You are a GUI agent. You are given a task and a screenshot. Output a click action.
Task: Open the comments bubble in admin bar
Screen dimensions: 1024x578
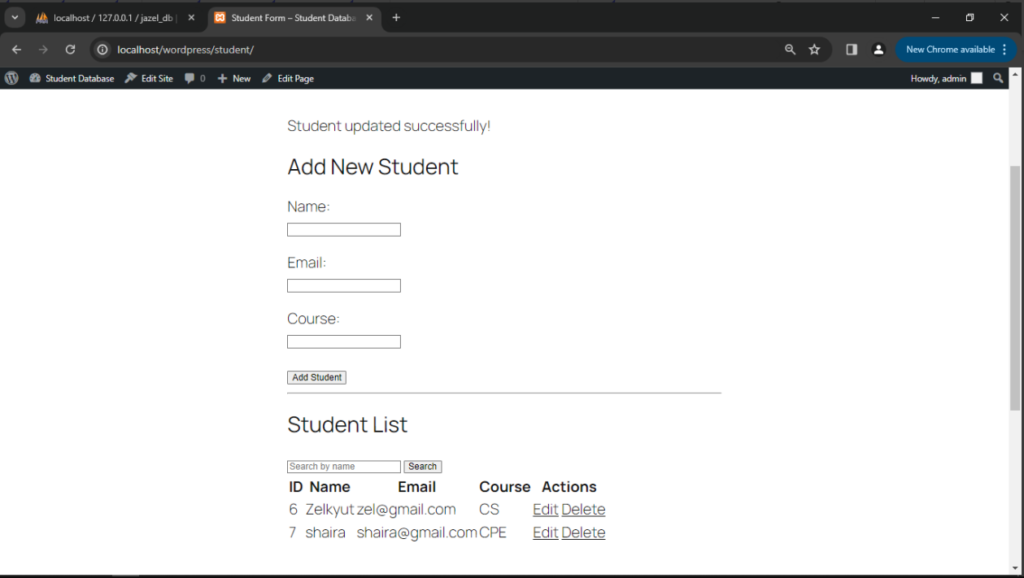(x=194, y=78)
